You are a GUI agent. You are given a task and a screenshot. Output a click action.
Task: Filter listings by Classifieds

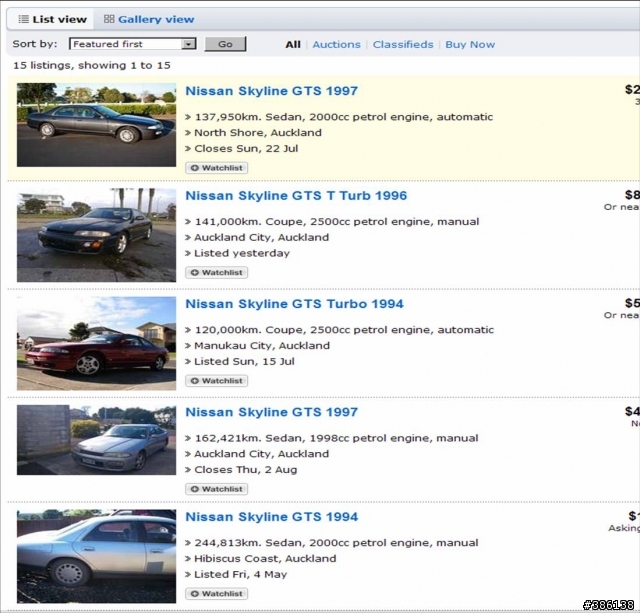point(403,44)
